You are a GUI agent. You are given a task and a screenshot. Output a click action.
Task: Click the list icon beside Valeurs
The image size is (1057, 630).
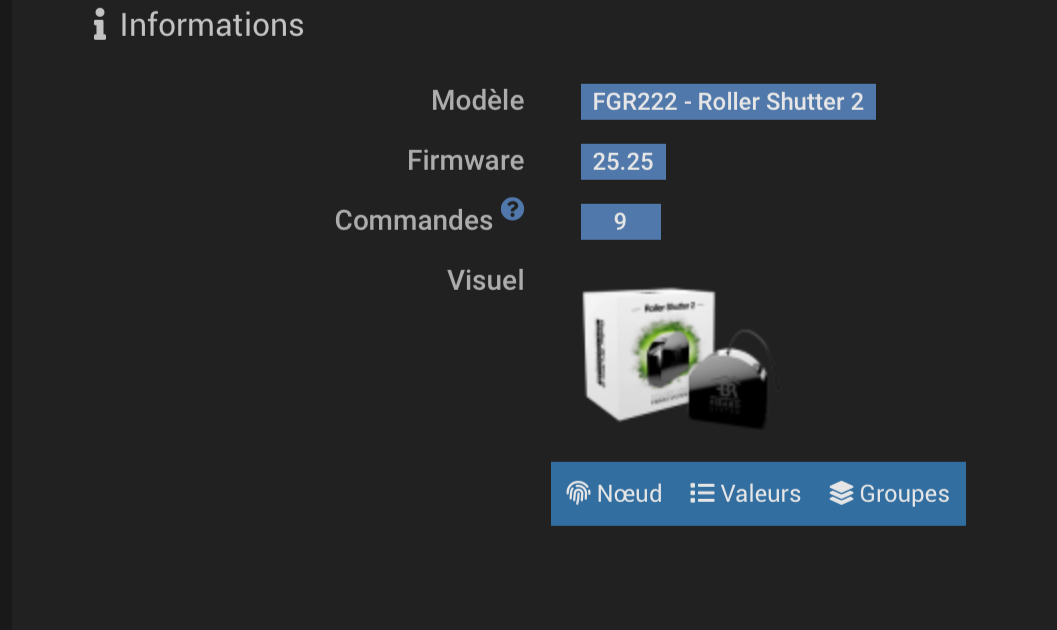[x=702, y=493]
